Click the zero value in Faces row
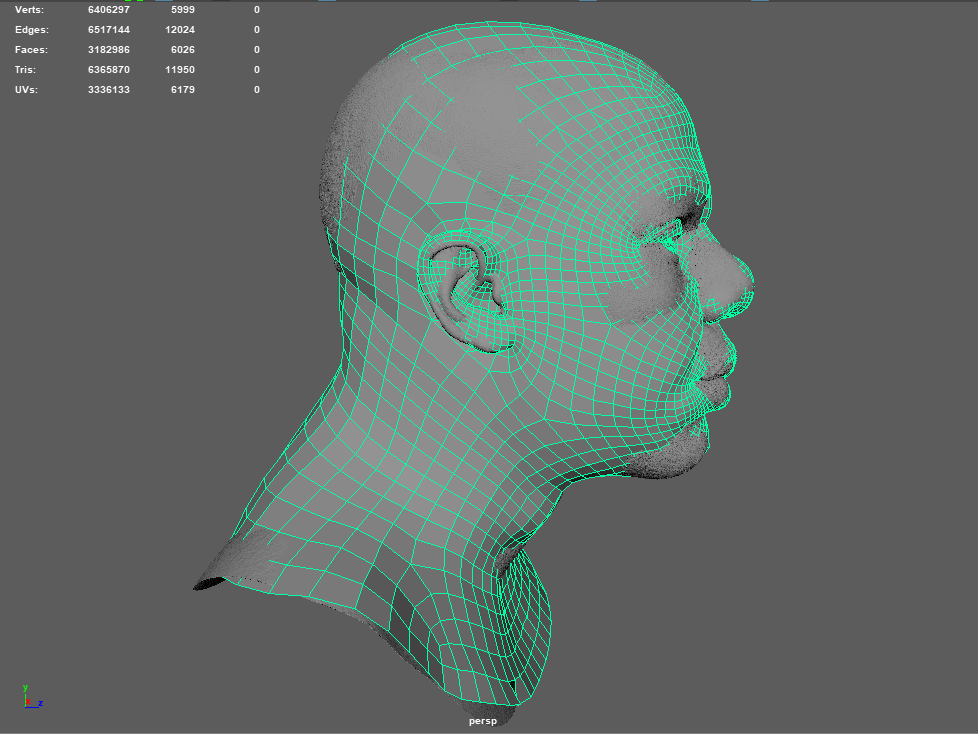Image resolution: width=978 pixels, height=734 pixels. [x=256, y=50]
